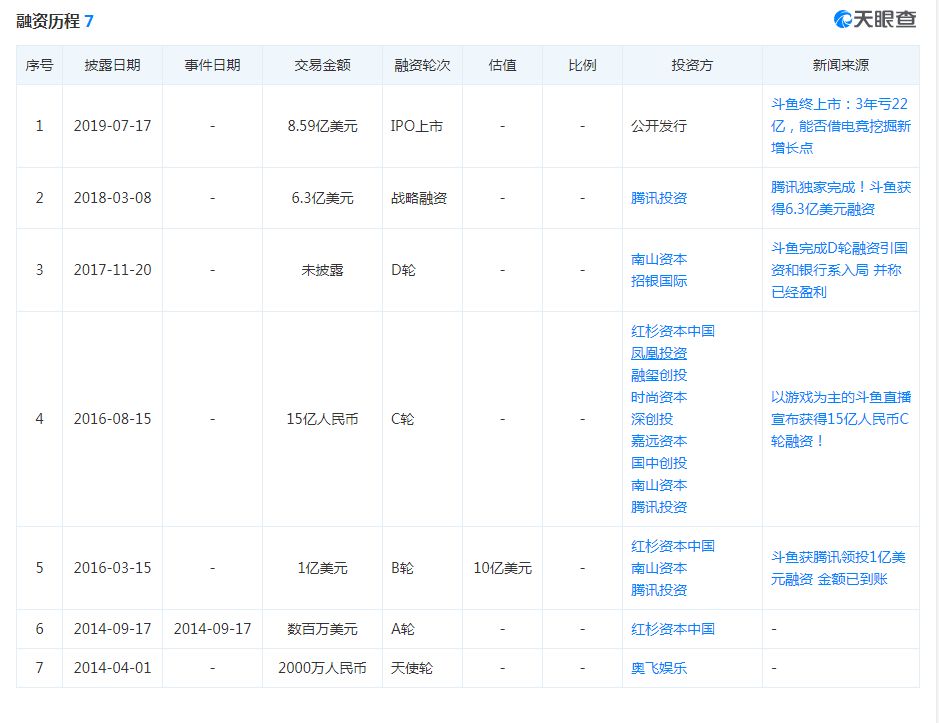Click the 融资轮次 column header
Image resolution: width=939 pixels, height=723 pixels.
pyautogui.click(x=422, y=65)
